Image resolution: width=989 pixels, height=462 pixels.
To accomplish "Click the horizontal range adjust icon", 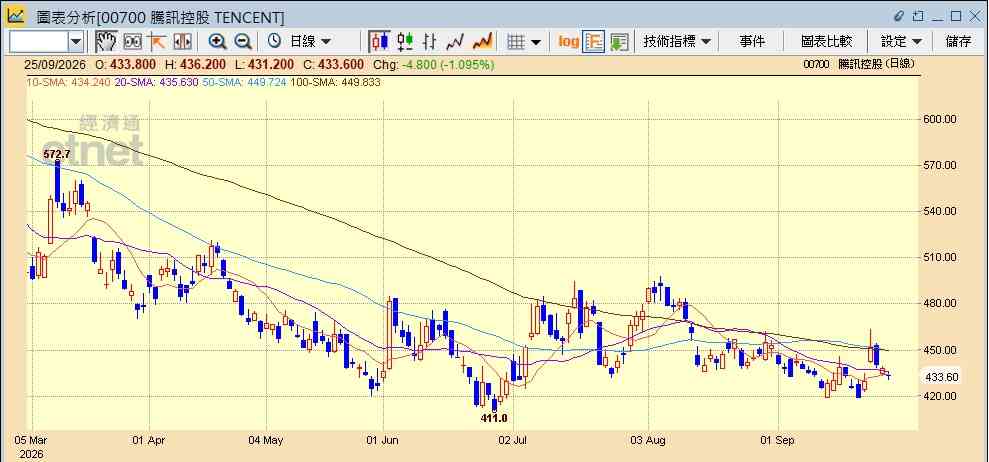I will pos(182,42).
